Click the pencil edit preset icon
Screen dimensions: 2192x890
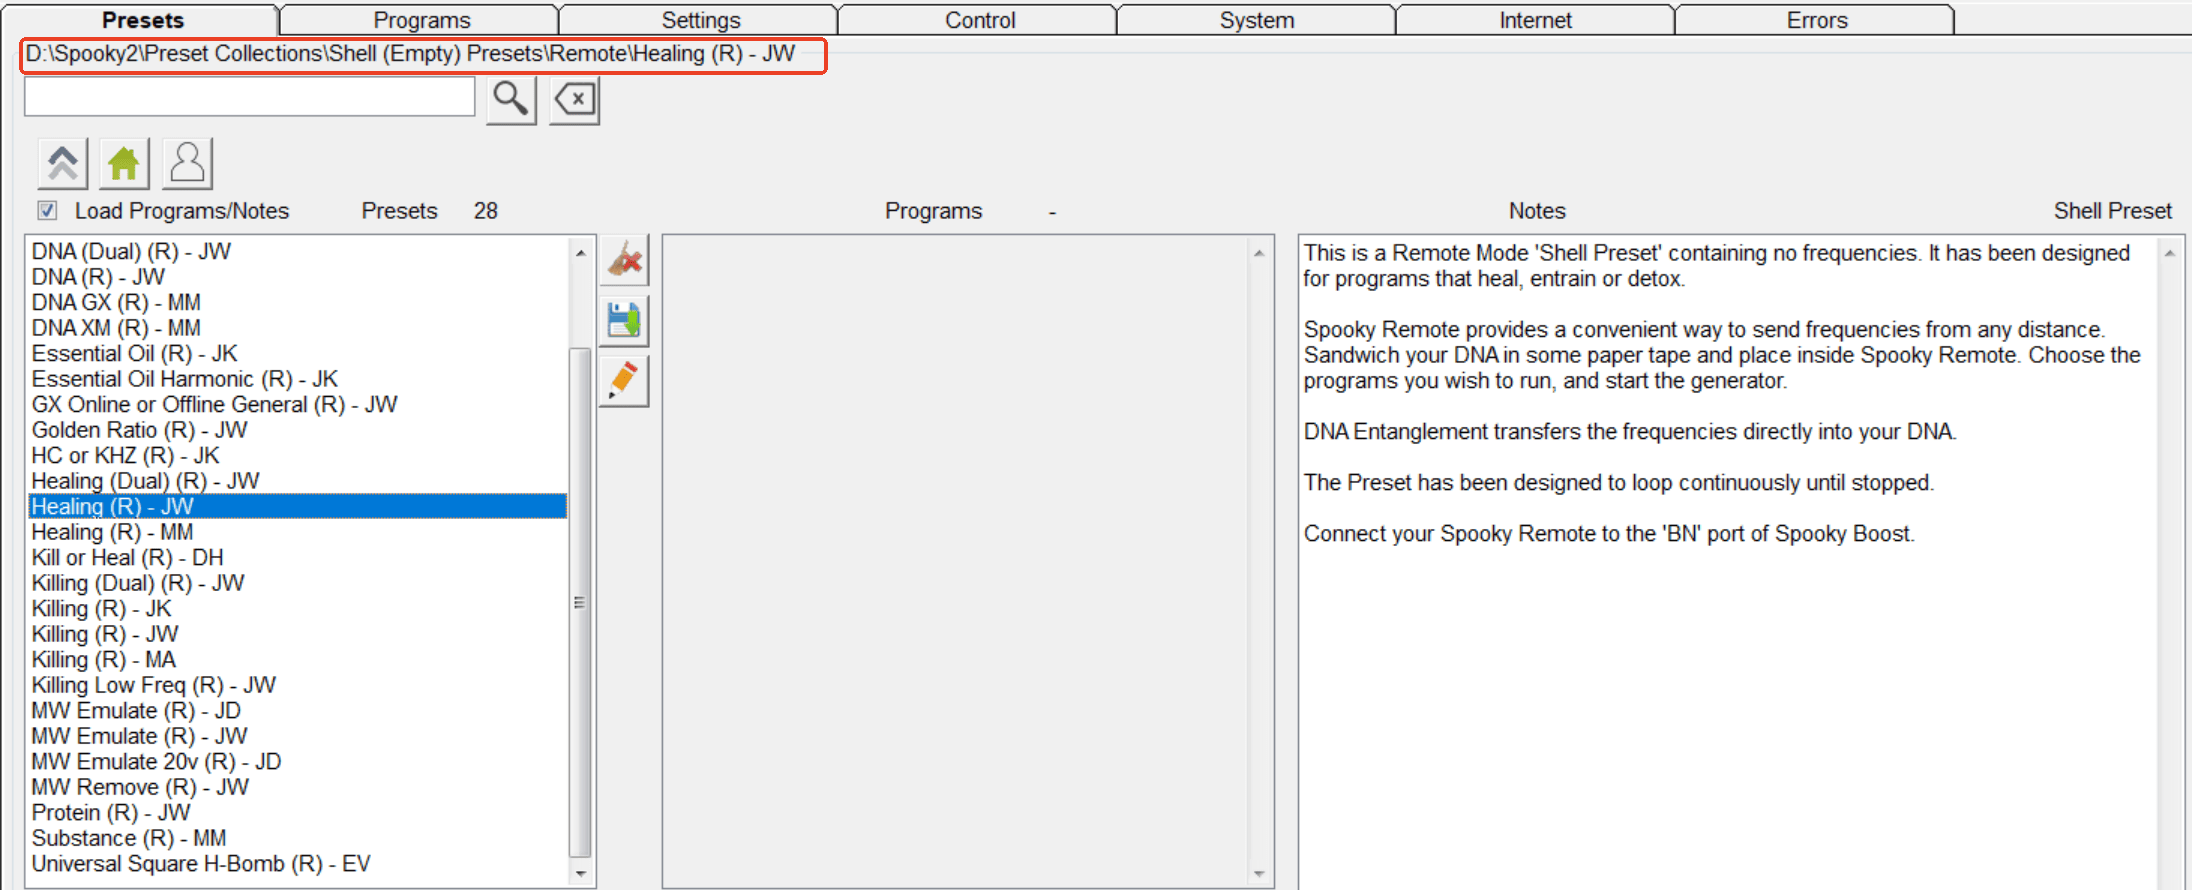click(x=625, y=381)
